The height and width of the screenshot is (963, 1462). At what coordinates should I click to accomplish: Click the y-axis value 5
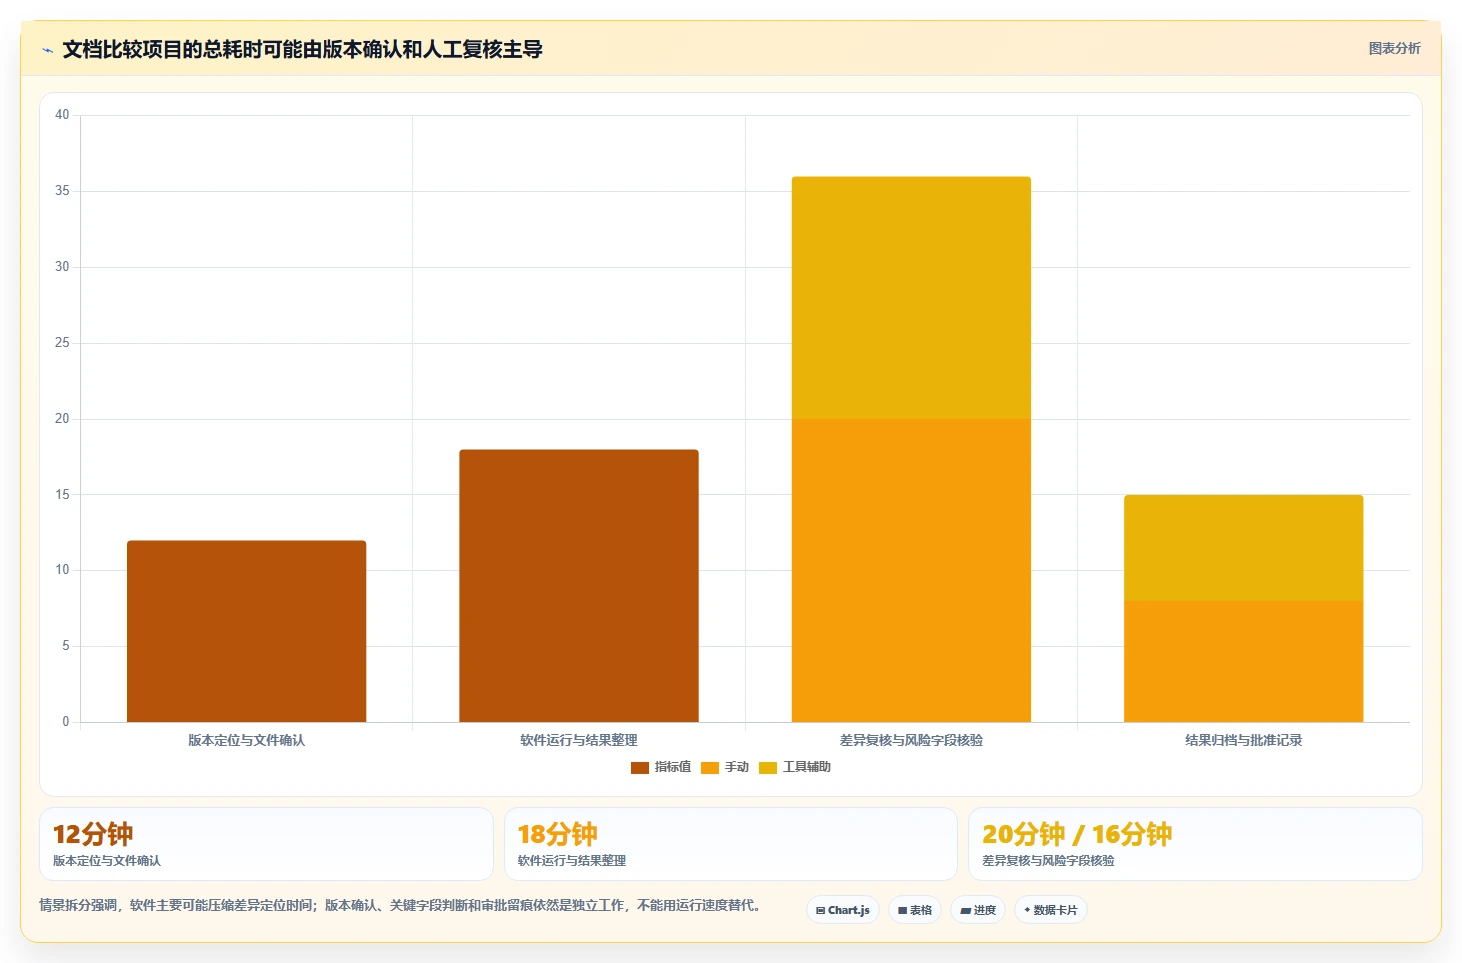click(x=66, y=646)
